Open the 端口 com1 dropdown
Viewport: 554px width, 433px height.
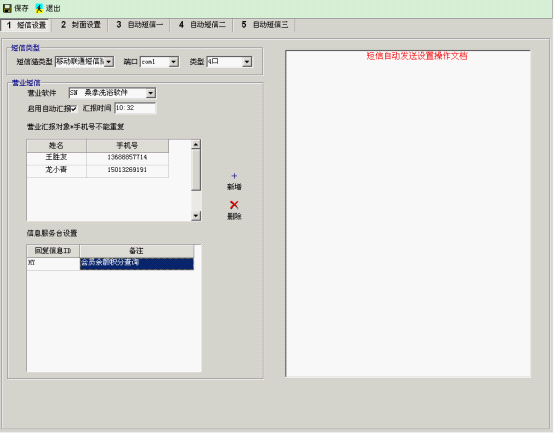pos(173,62)
